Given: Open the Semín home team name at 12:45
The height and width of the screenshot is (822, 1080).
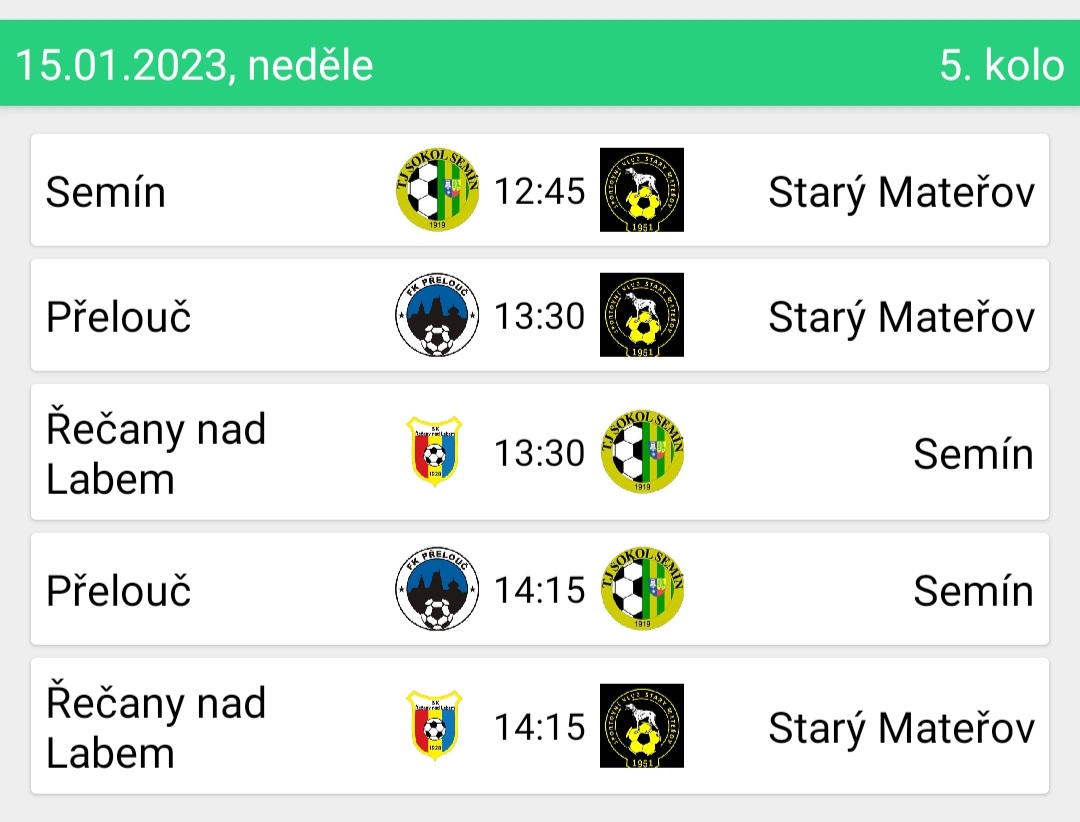Looking at the screenshot, I should coord(106,192).
